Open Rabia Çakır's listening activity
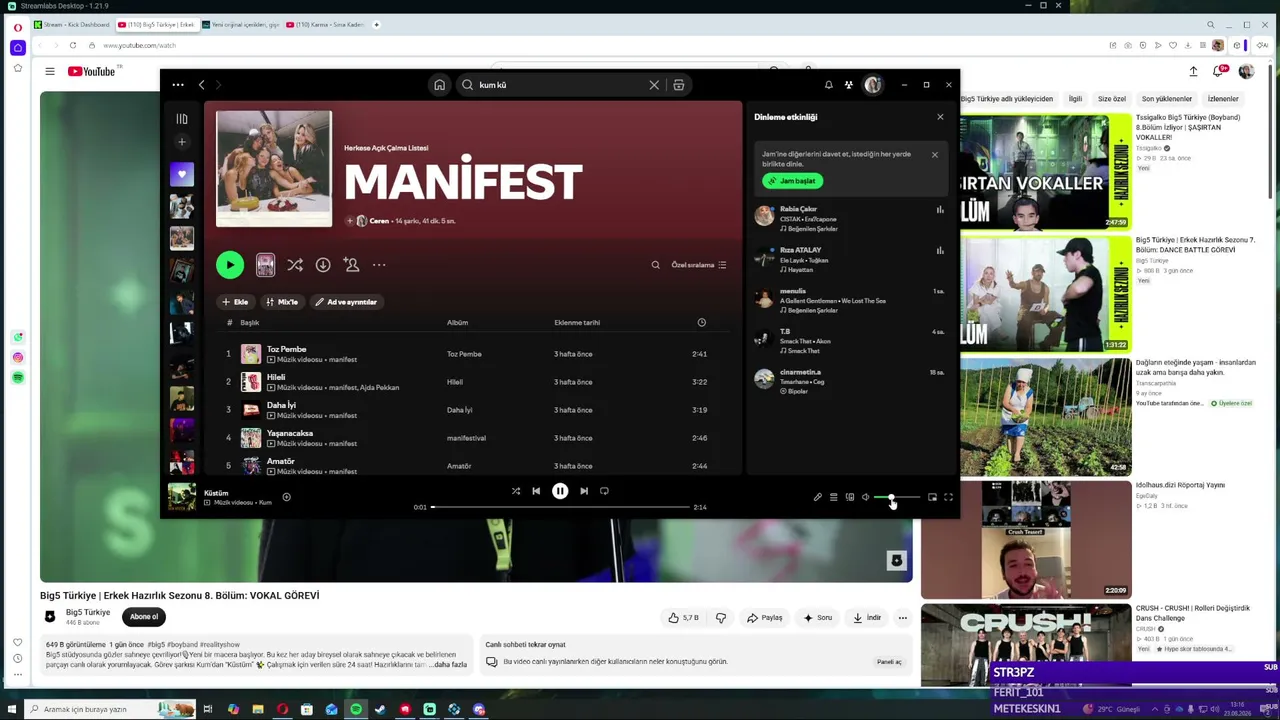Image resolution: width=1280 pixels, height=720 pixels. 850,219
